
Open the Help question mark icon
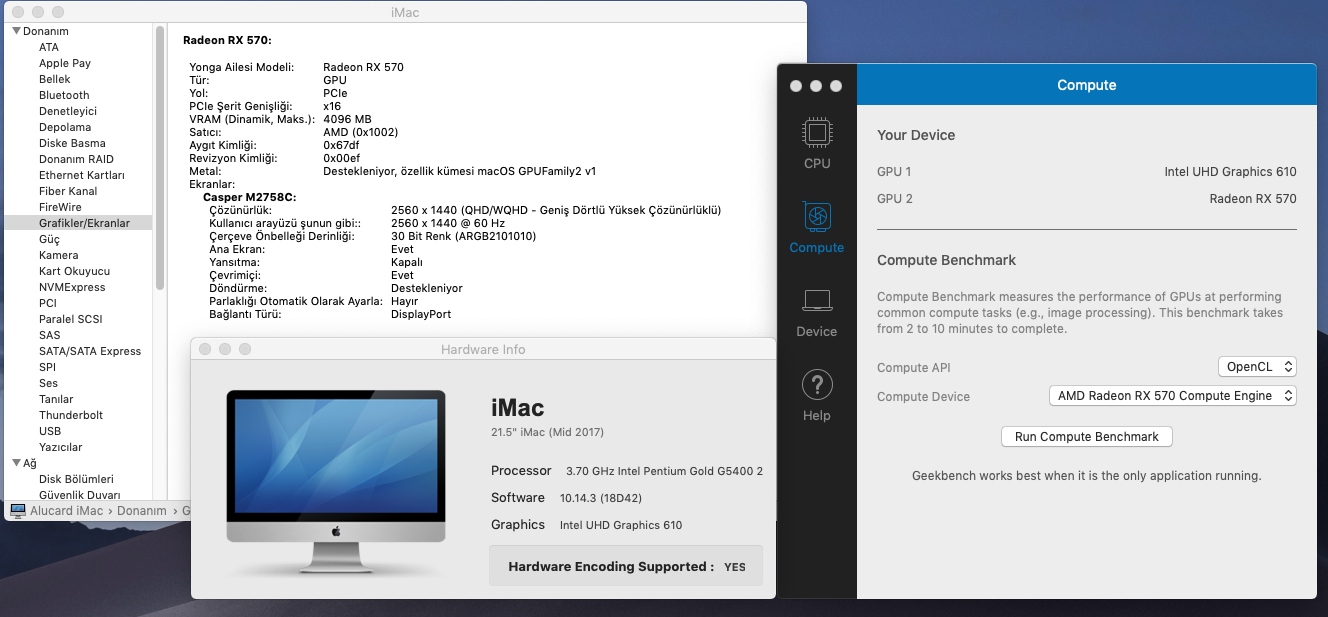pyautogui.click(x=817, y=395)
